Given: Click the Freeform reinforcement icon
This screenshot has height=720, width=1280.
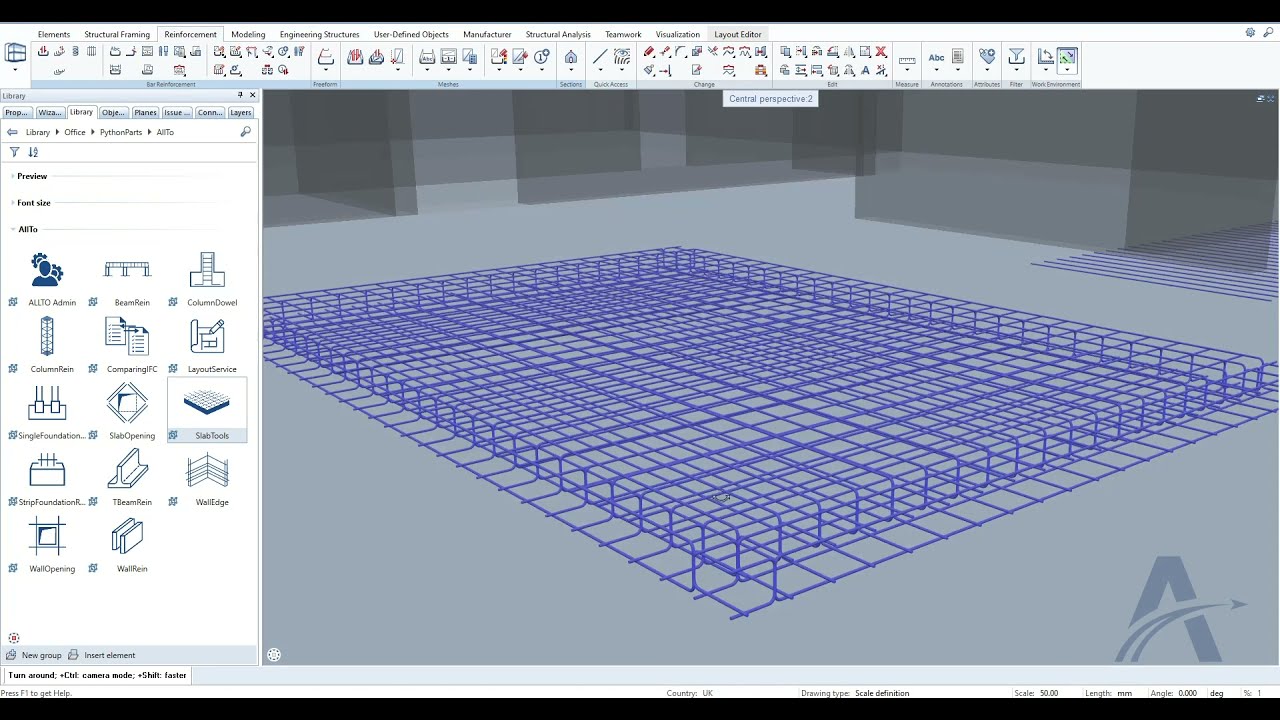Looking at the screenshot, I should (325, 57).
